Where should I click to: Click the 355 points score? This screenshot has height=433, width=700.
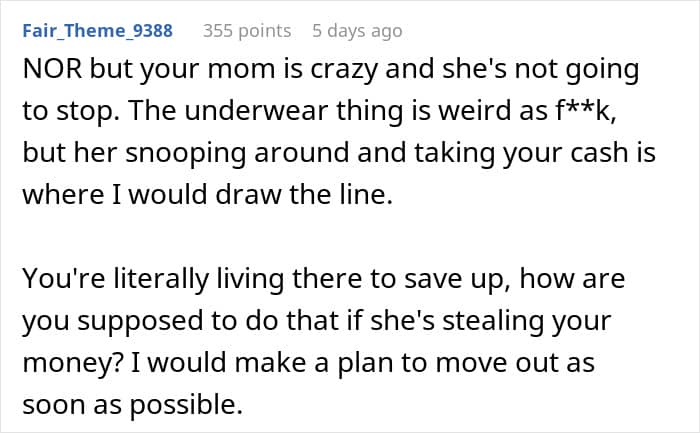click(x=247, y=31)
